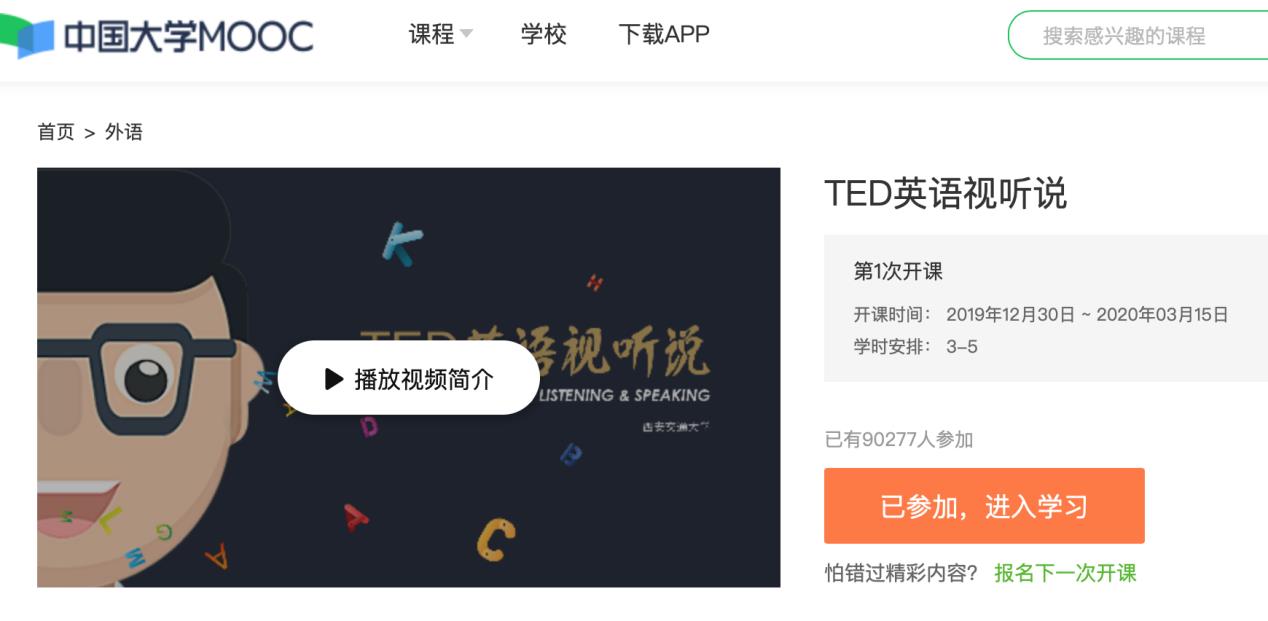The width and height of the screenshot is (1268, 621).
Task: Click the 已有90277人参加 participant count
Action: click(x=899, y=439)
